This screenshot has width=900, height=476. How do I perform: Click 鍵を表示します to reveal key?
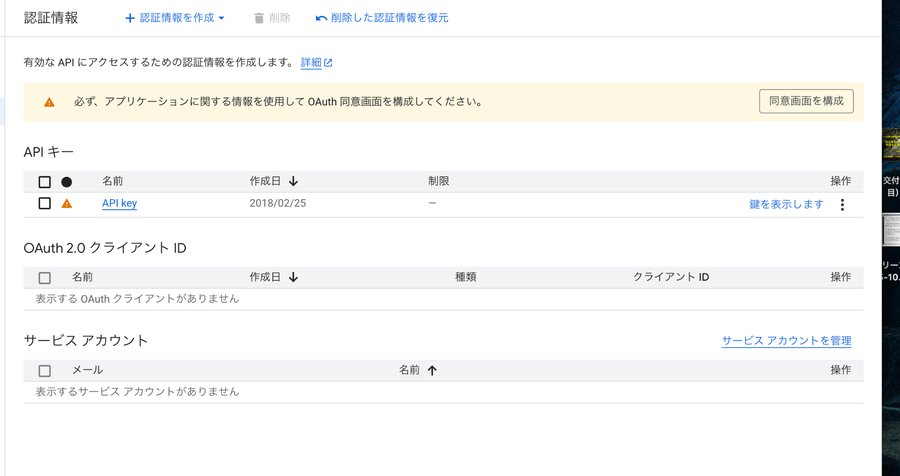pyautogui.click(x=786, y=204)
